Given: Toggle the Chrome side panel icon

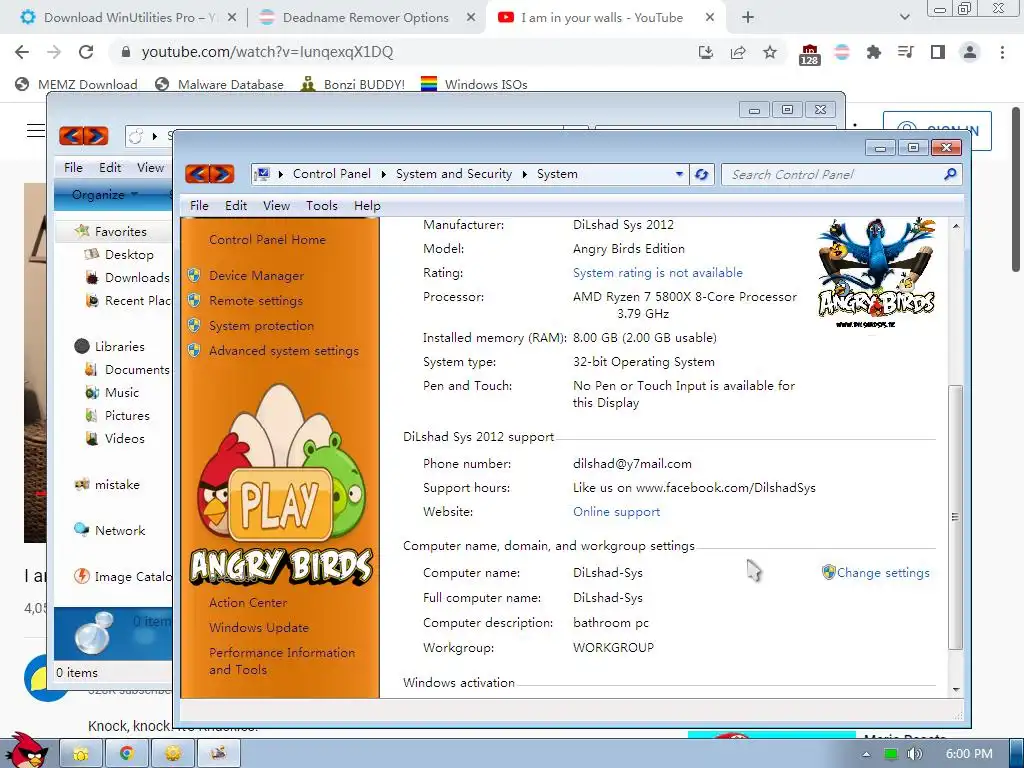Looking at the screenshot, I should point(938,52).
